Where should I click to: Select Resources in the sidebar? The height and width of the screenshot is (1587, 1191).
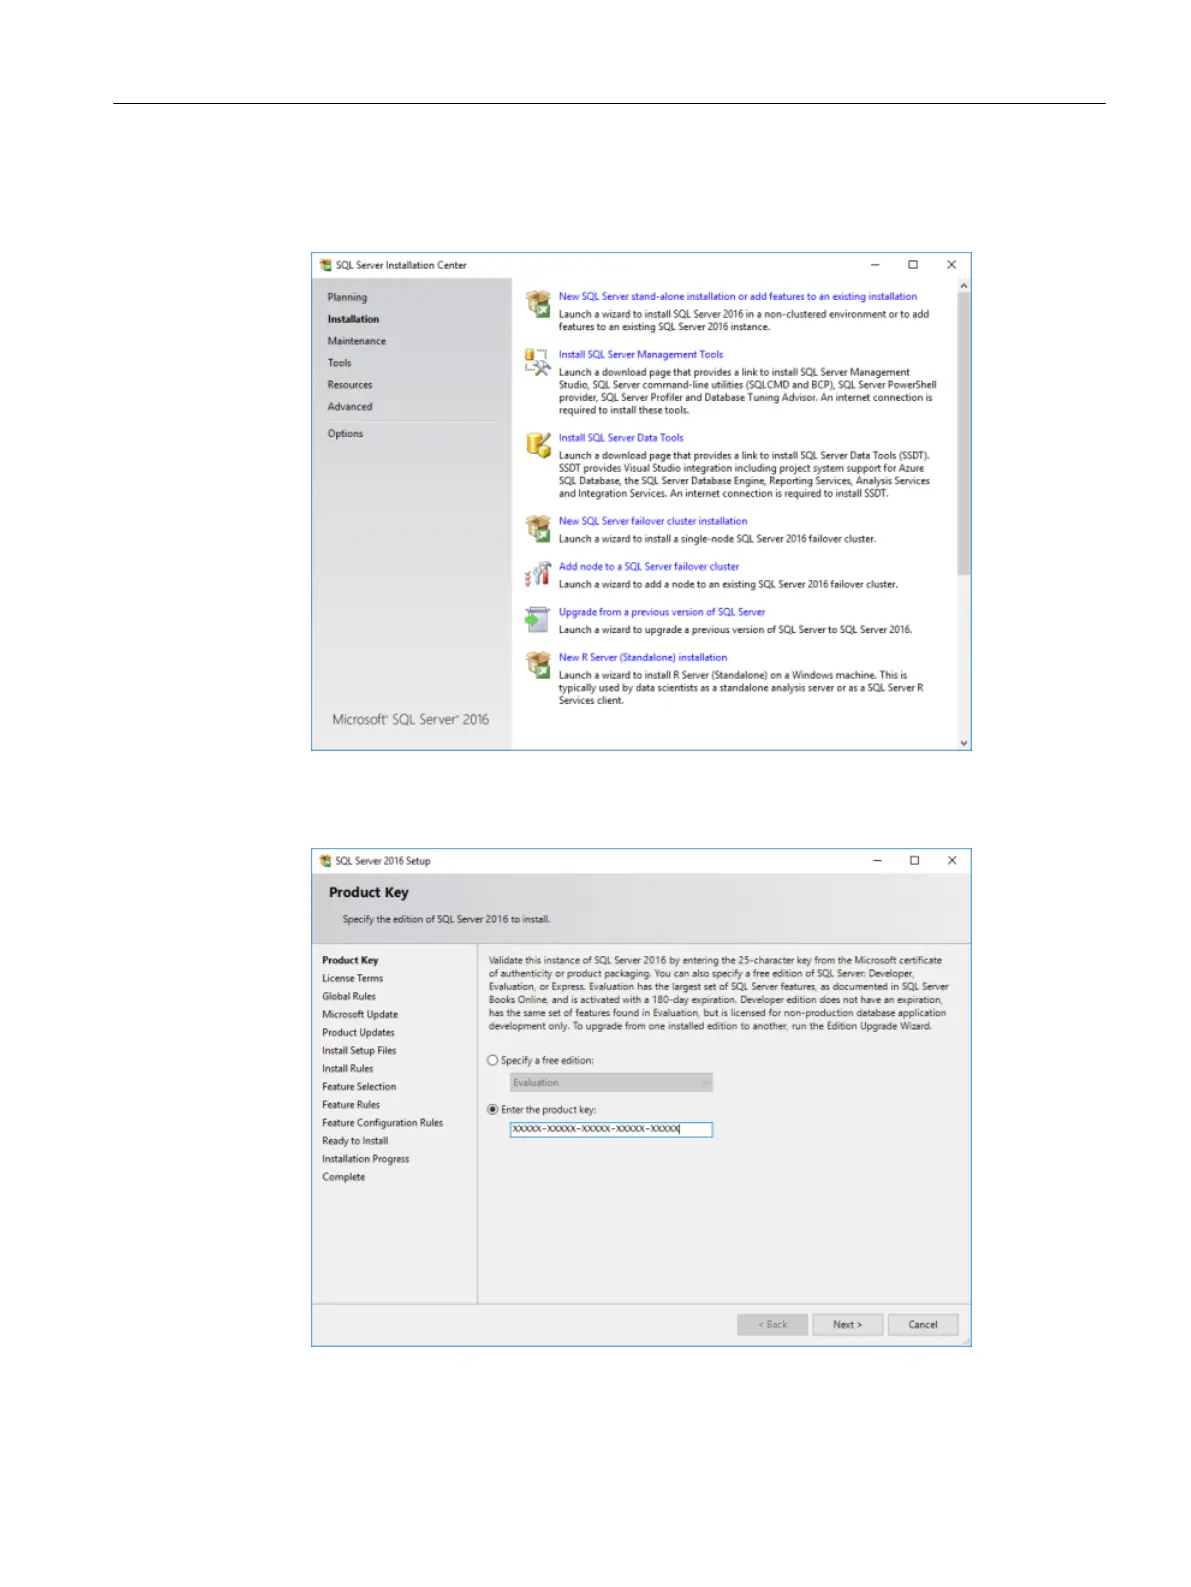(x=349, y=385)
